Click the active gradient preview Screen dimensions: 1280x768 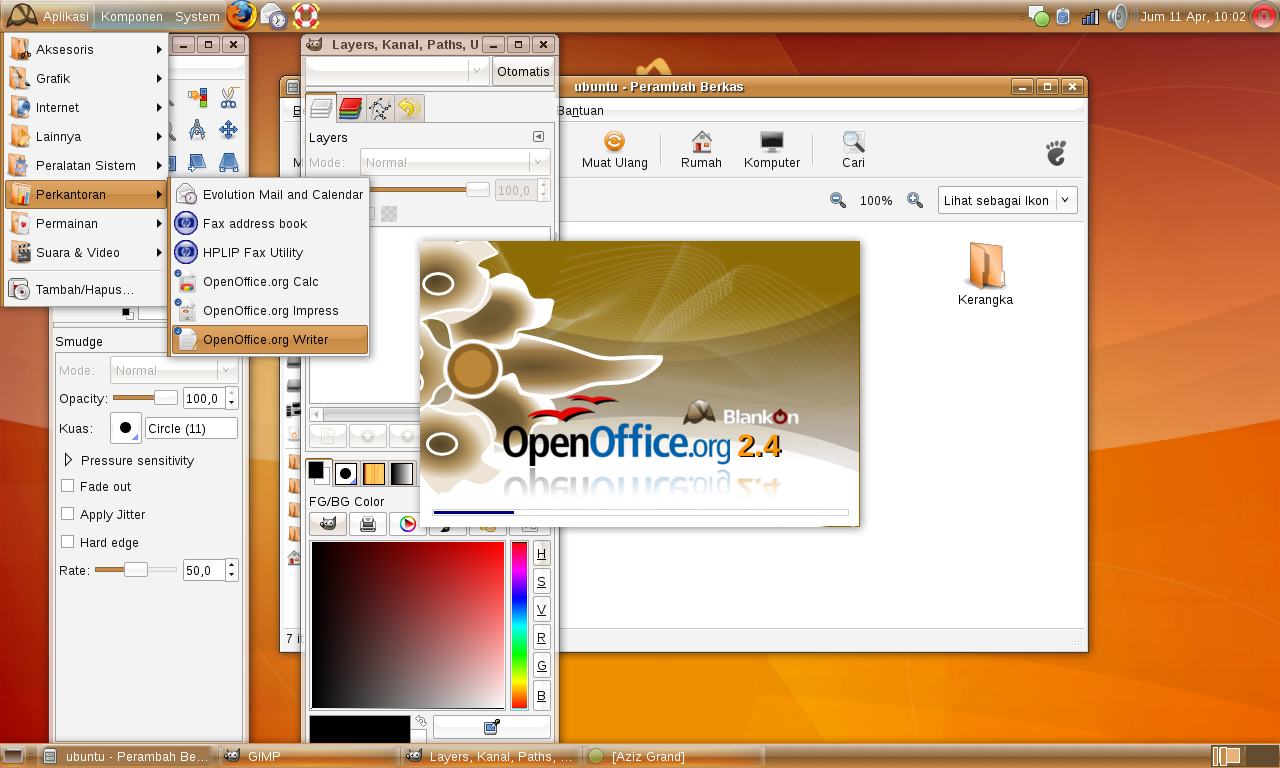coord(402,473)
